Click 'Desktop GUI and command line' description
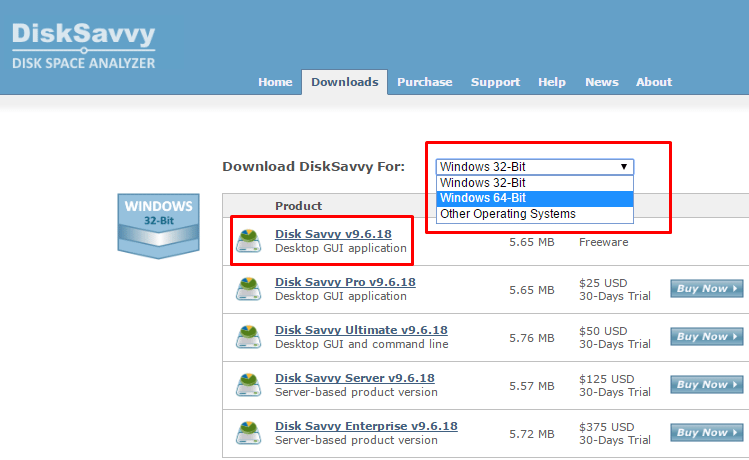Screen dimensions: 749x460 coord(362,344)
